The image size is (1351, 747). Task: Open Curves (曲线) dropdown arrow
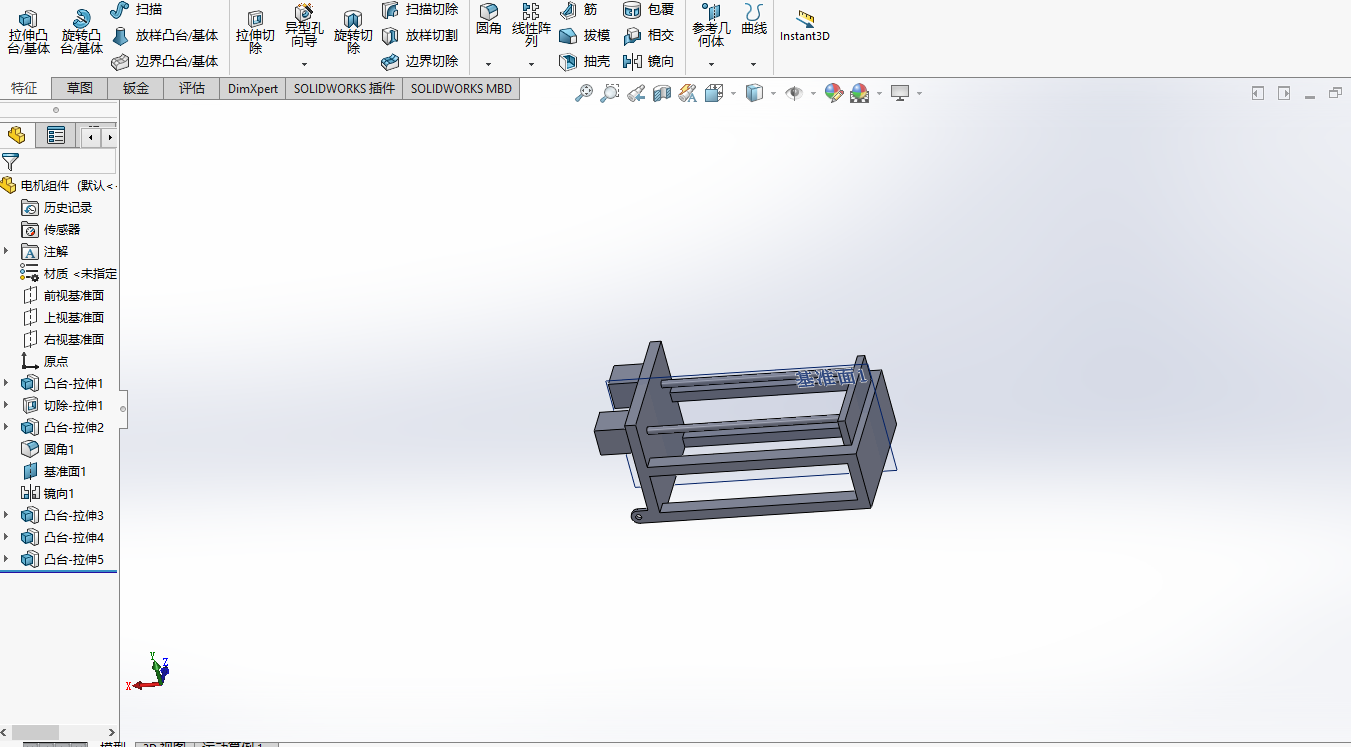754,64
